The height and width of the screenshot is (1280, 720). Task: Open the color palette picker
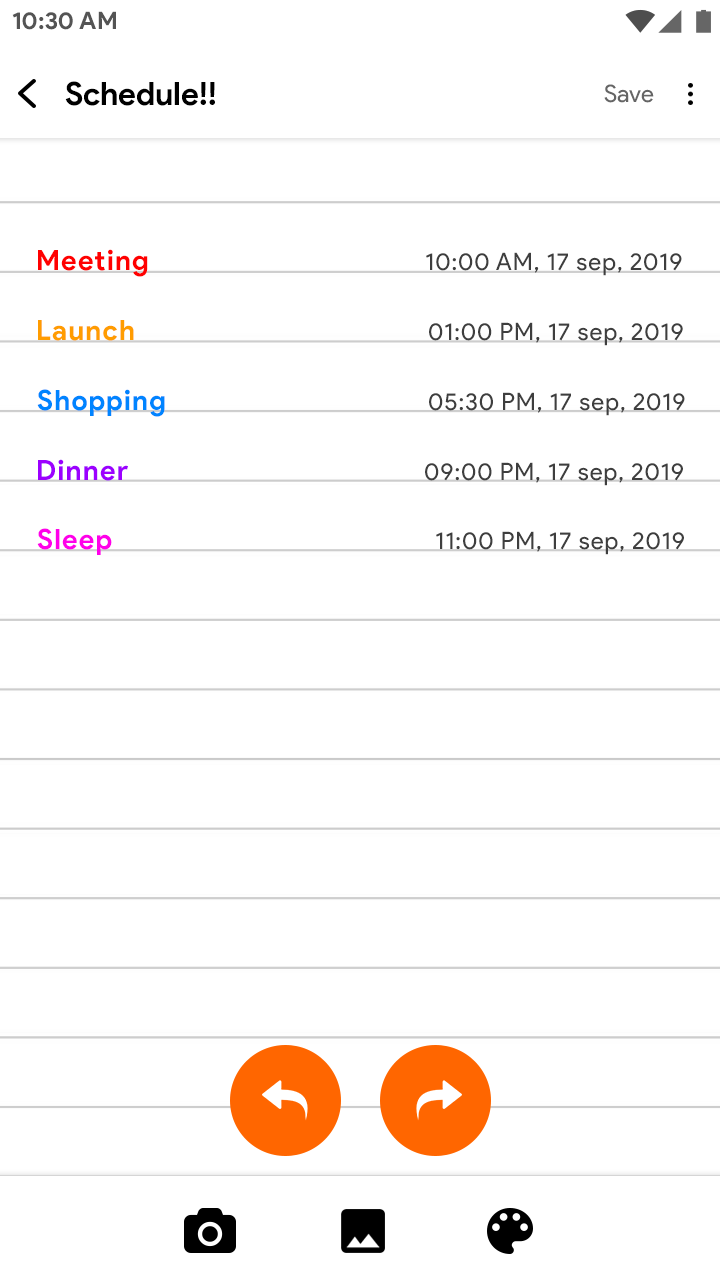[x=510, y=1231]
